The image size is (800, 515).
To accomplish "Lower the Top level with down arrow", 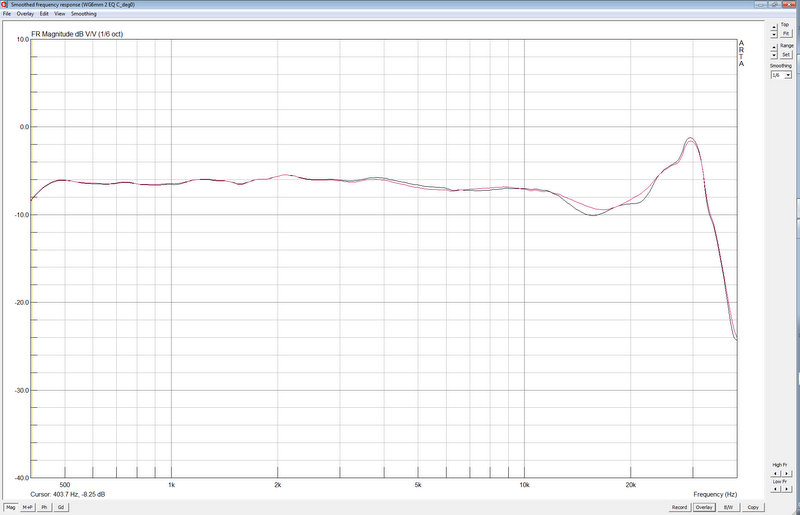I will tap(774, 34).
